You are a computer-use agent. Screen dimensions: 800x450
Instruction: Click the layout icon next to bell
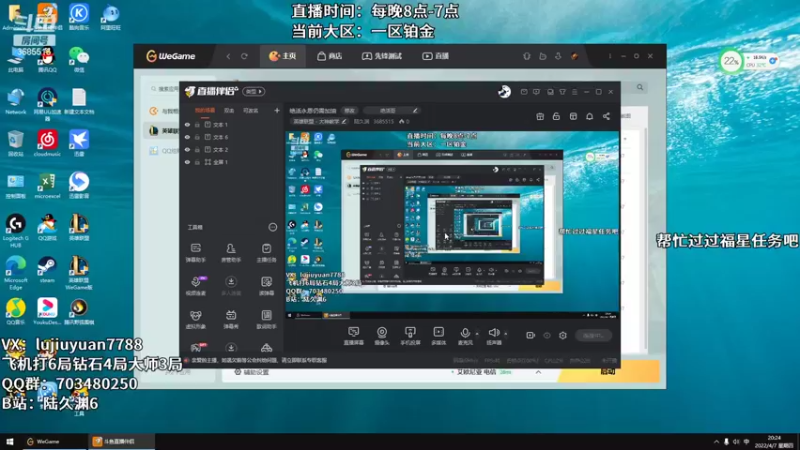click(573, 116)
